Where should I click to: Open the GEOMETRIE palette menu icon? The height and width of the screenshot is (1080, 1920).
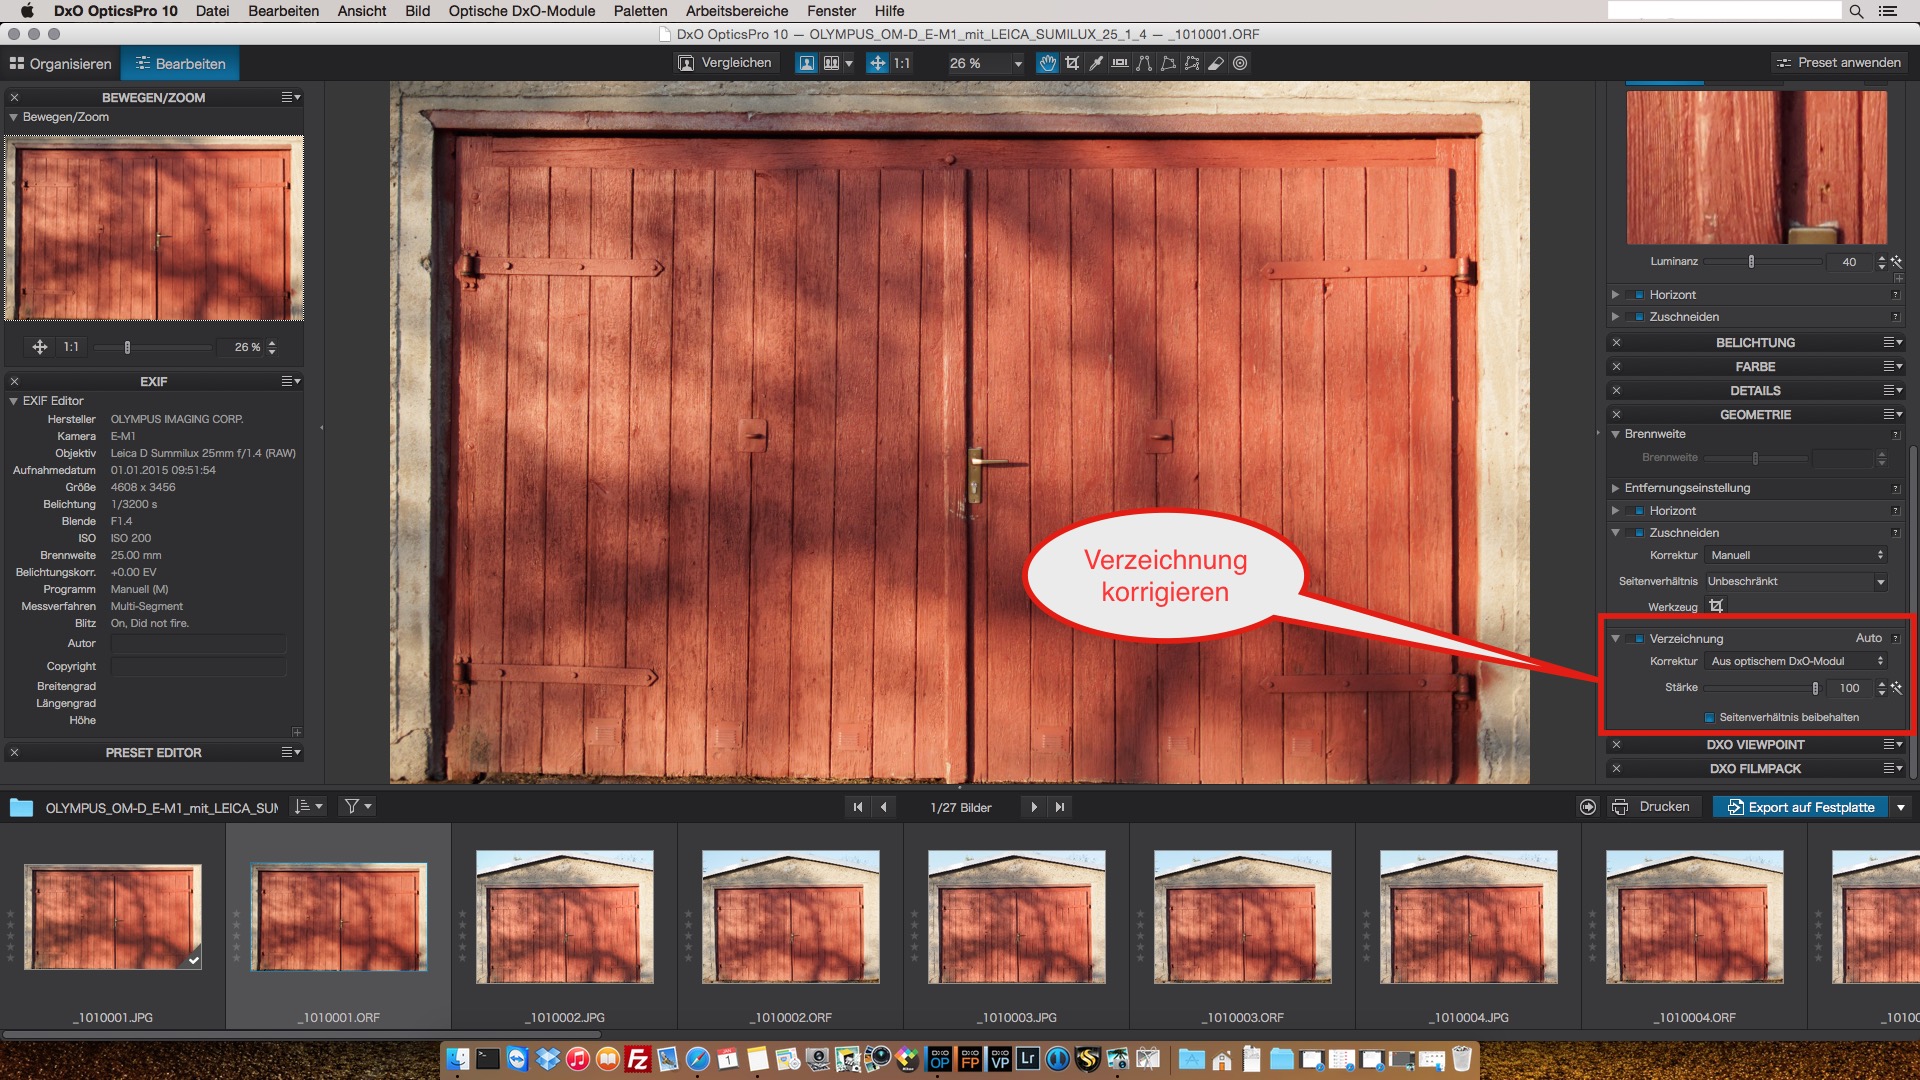click(1892, 414)
